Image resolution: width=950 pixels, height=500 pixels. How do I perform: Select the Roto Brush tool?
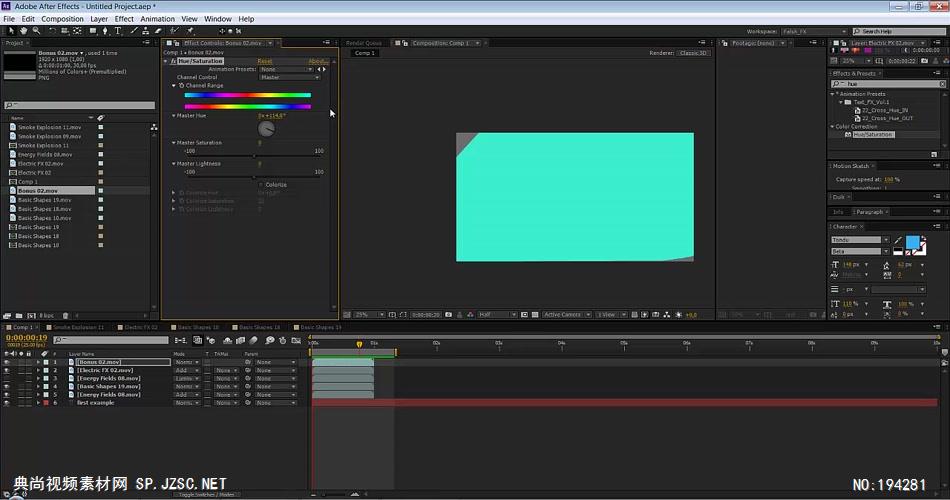[174, 30]
